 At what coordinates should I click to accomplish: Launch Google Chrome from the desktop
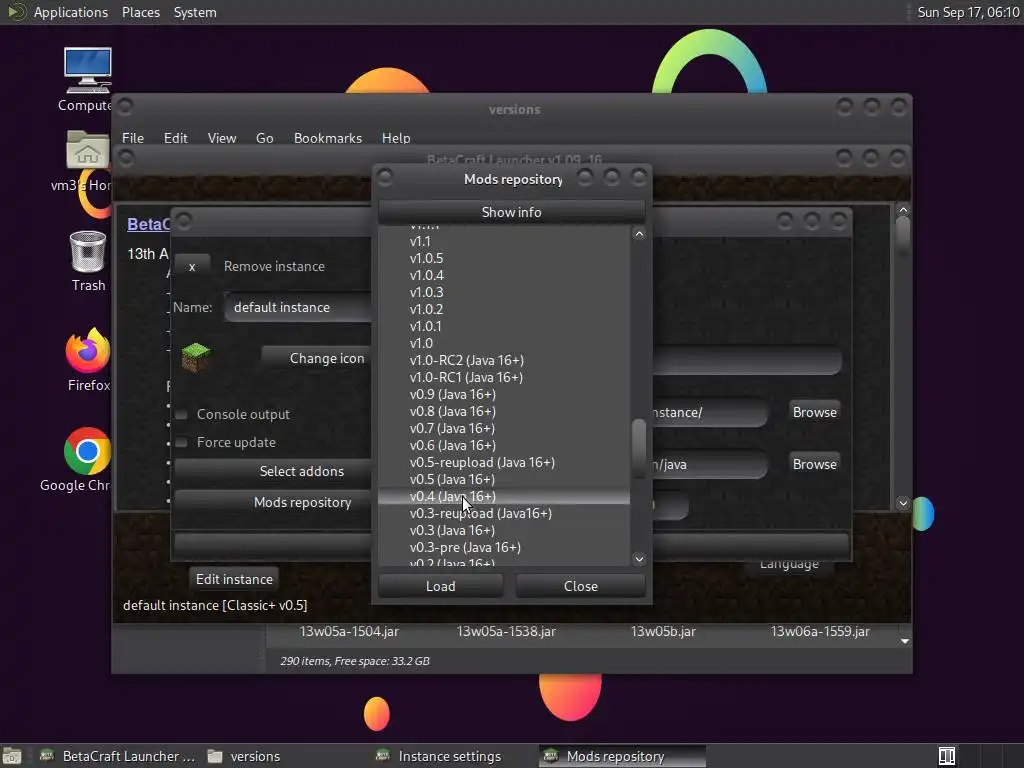(x=87, y=451)
